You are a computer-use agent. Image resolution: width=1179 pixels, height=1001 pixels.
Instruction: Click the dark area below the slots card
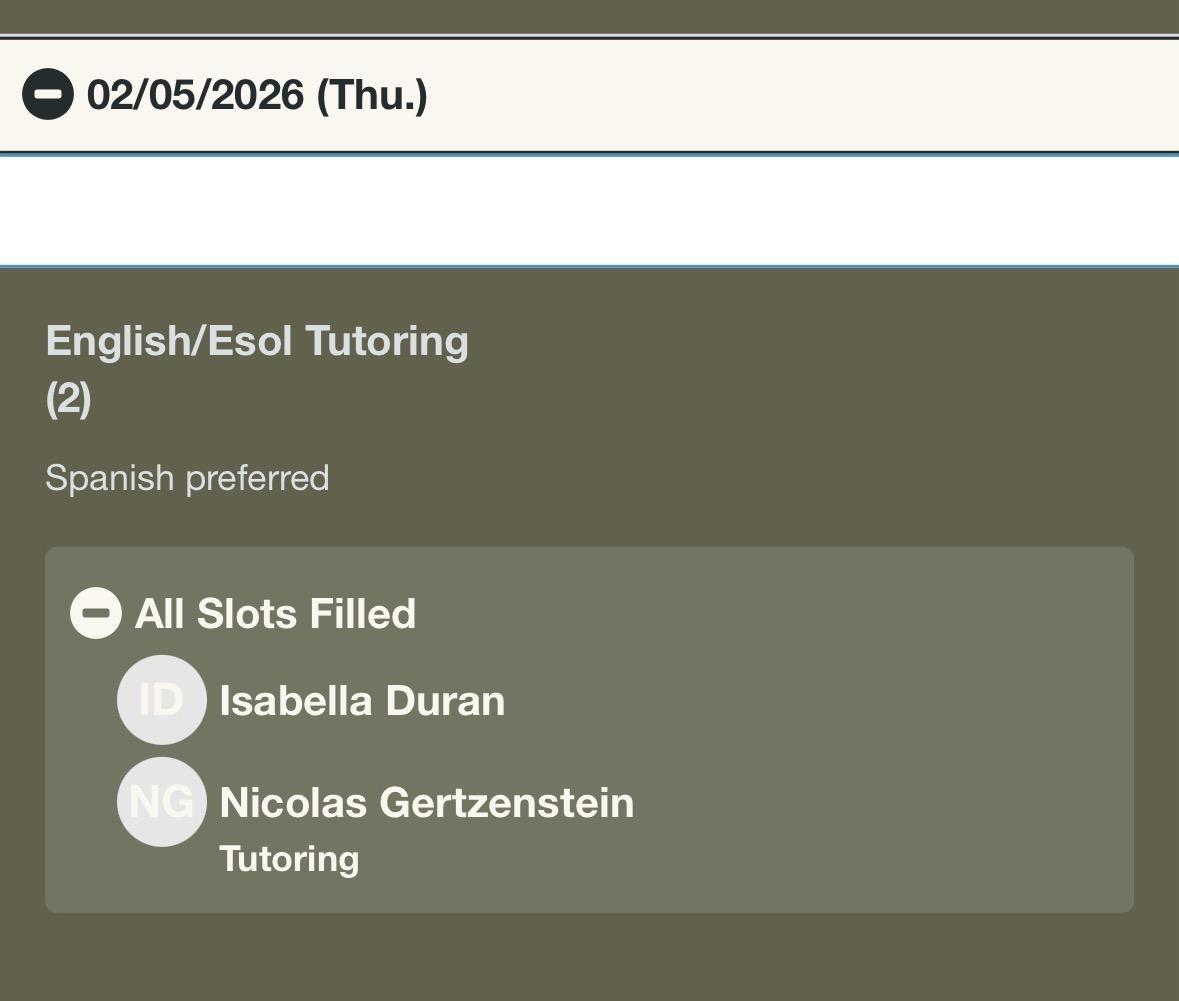pos(589,958)
